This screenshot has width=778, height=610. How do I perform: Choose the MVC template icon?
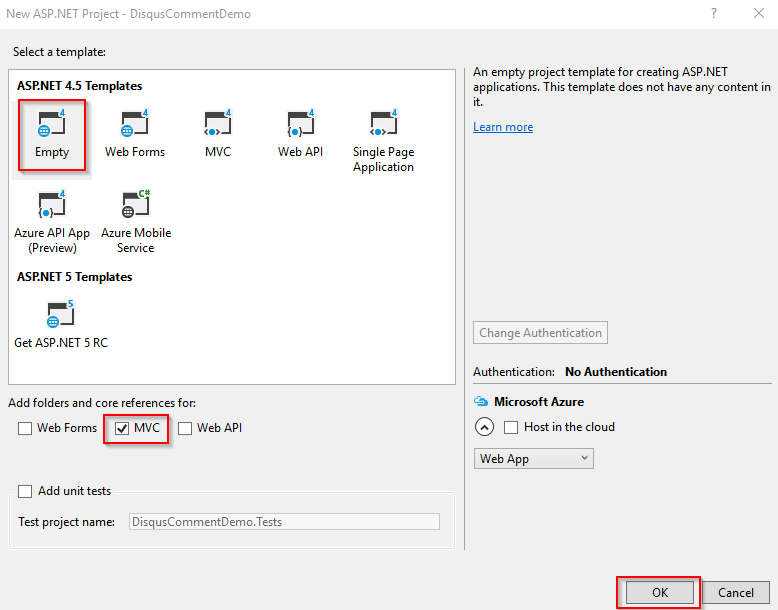tap(217, 123)
